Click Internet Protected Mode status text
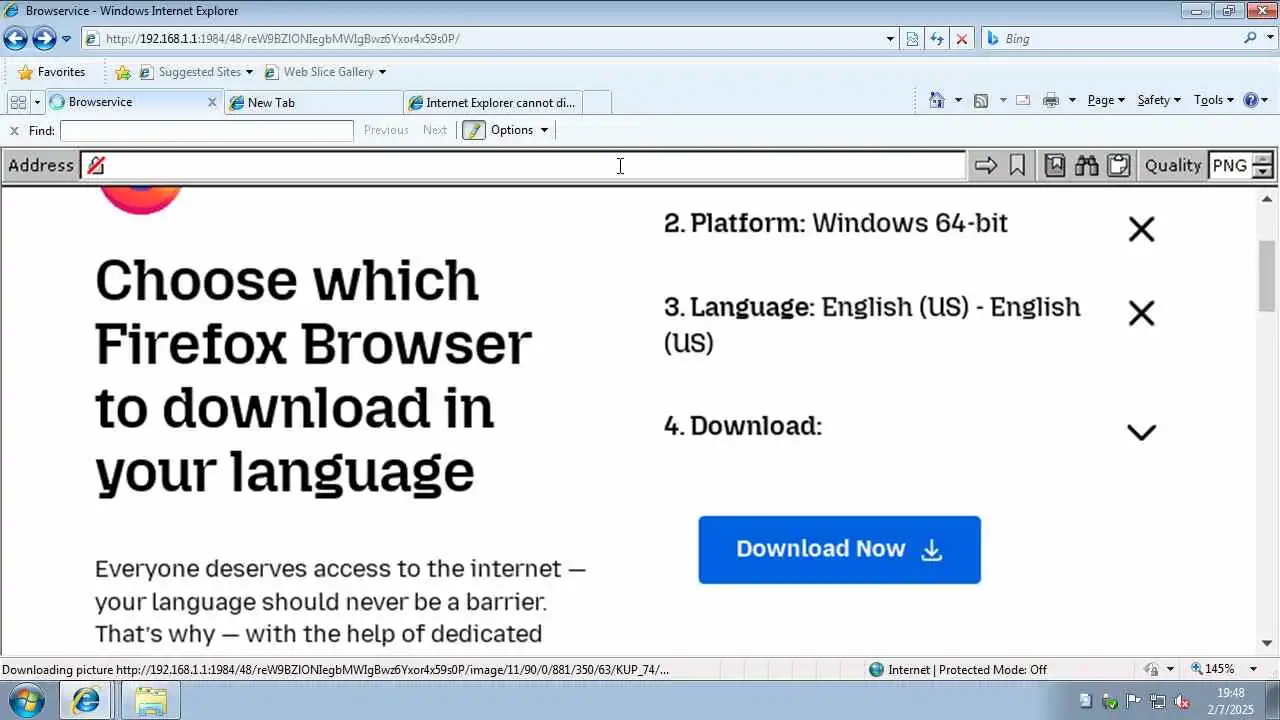 [x=967, y=670]
